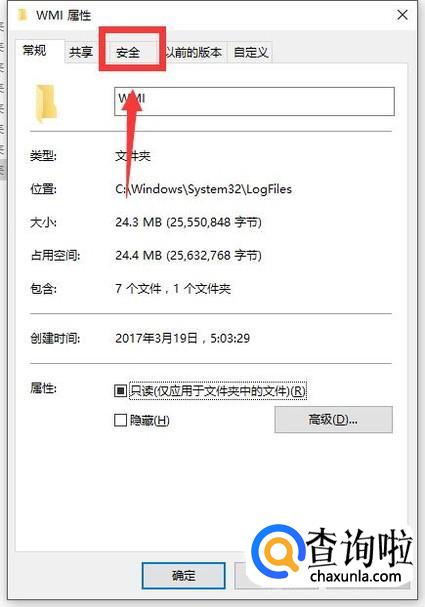Toggle the 只读 read-only checkbox
The height and width of the screenshot is (607, 425).
pyautogui.click(x=120, y=390)
